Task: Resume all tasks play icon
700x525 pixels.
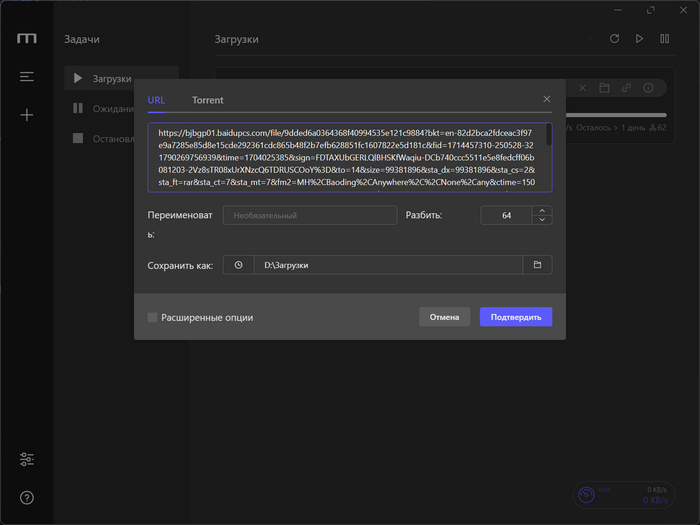Action: [639, 39]
